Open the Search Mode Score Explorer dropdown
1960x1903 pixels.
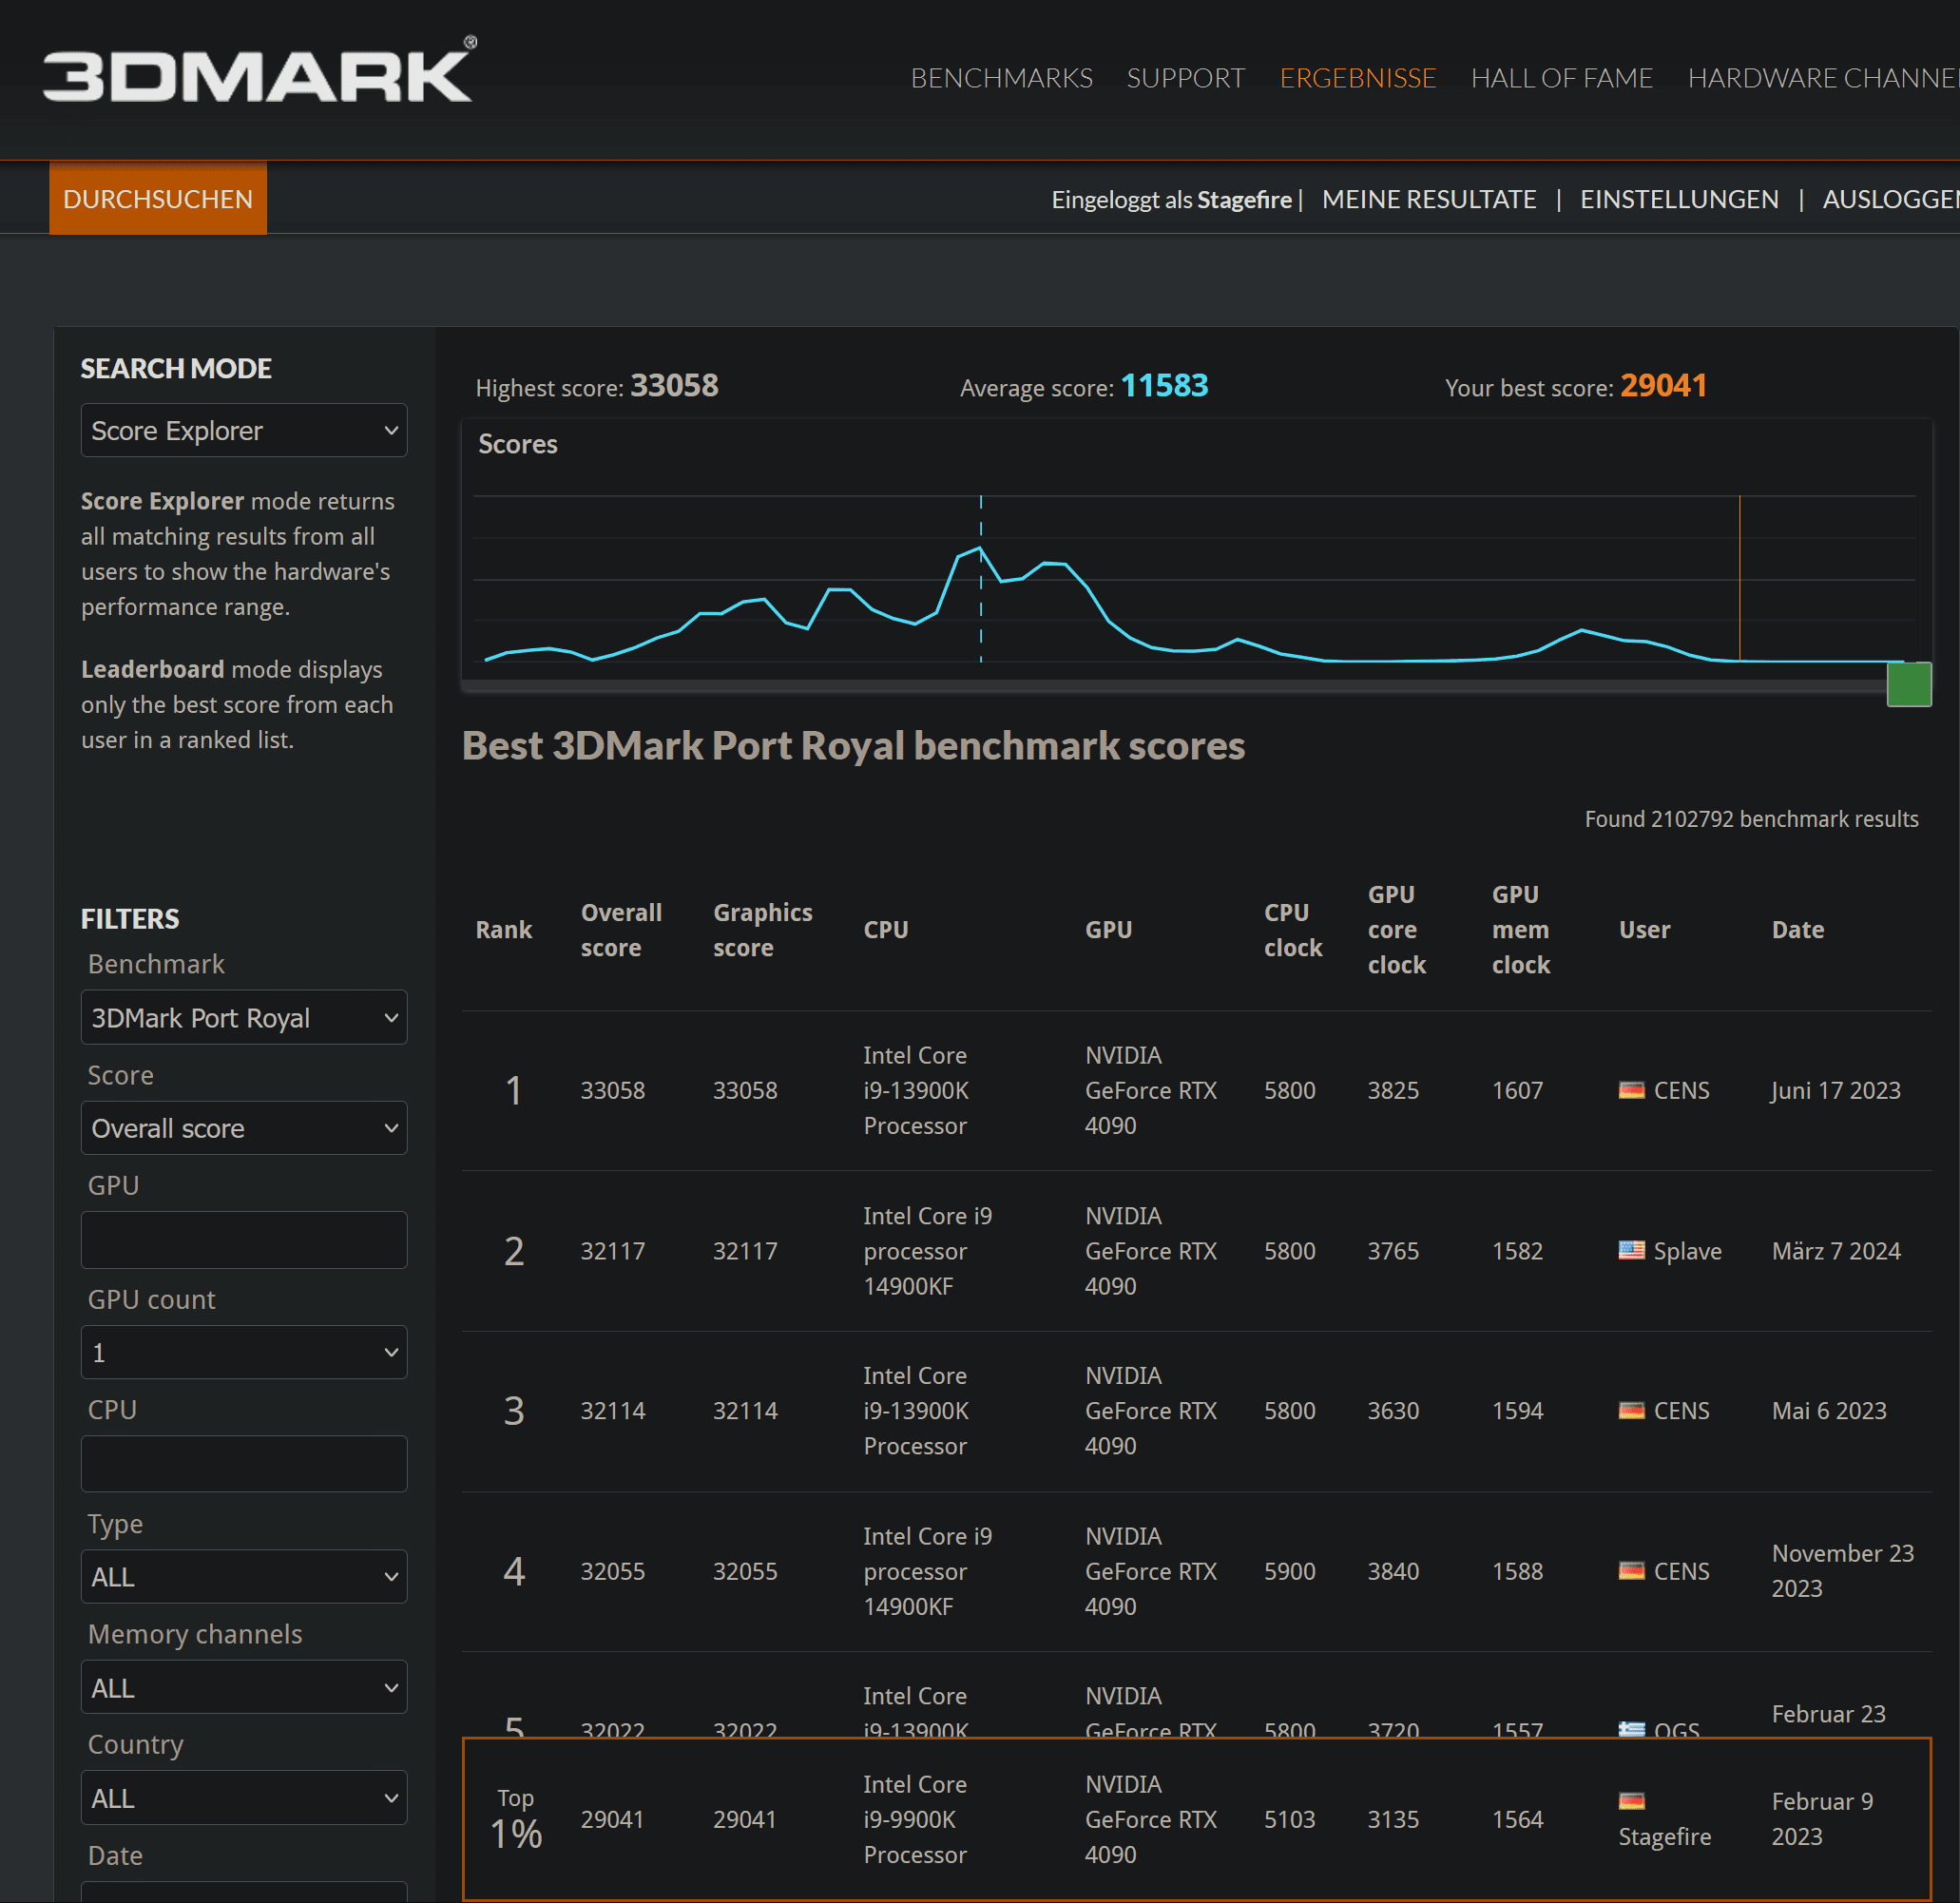244,430
